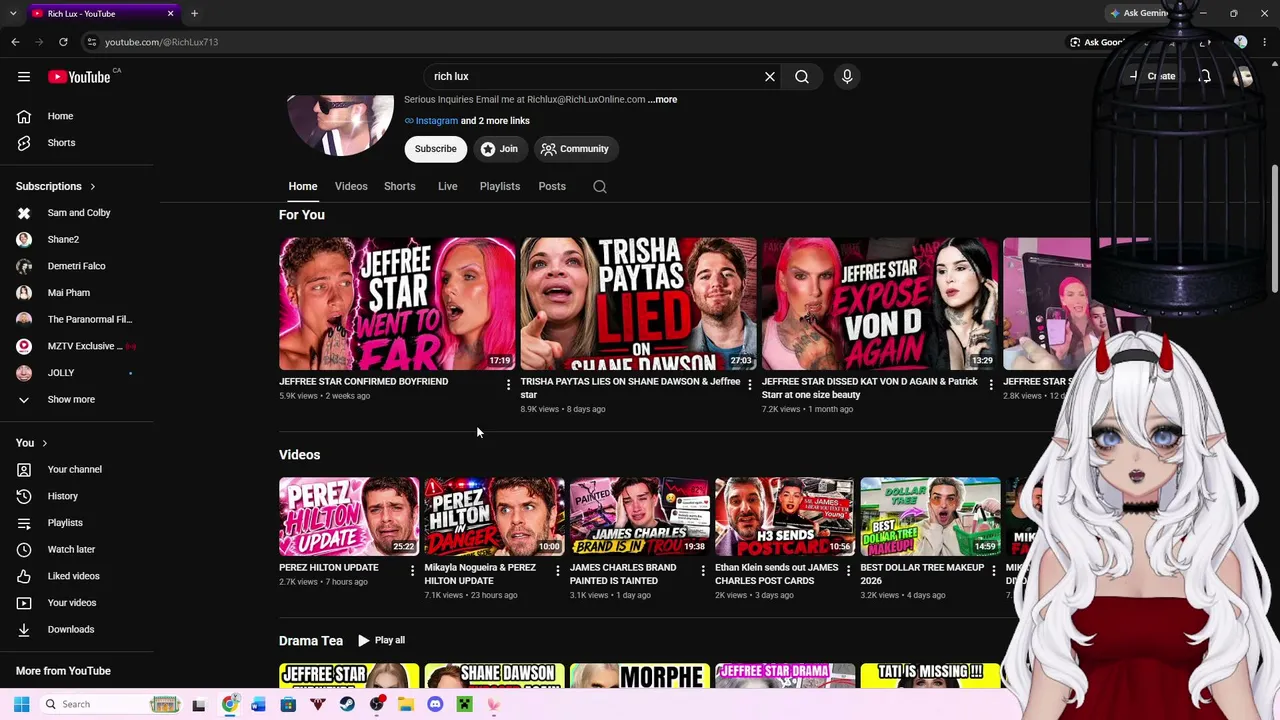Open action menu for JEFFREE STAR CONFIRMED BOYFRIEND
1280x720 pixels.
[x=508, y=384]
